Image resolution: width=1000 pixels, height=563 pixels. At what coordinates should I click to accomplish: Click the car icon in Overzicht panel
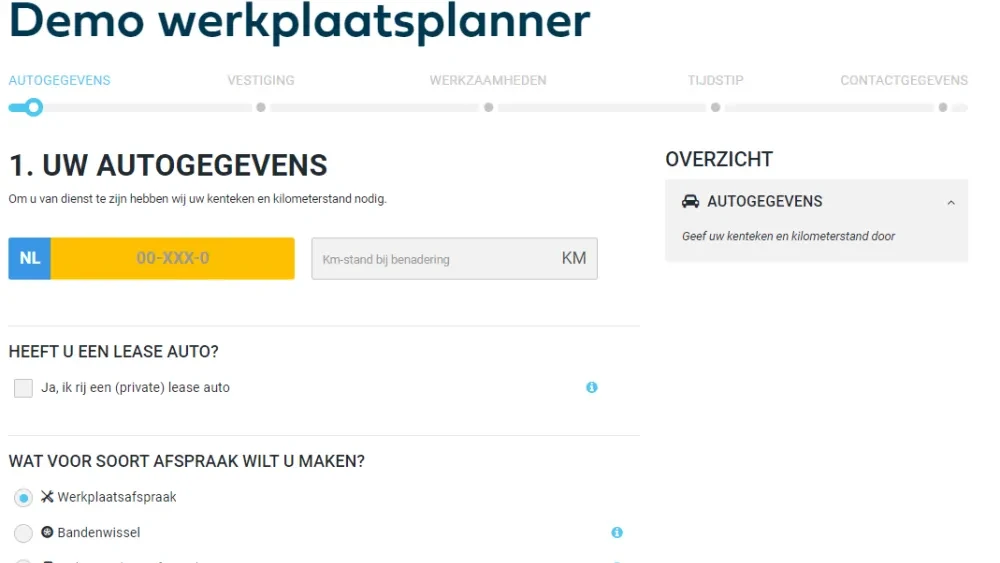point(690,201)
